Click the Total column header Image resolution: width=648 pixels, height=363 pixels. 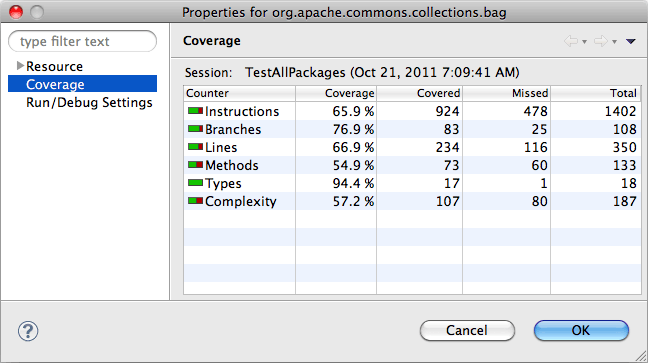point(596,93)
